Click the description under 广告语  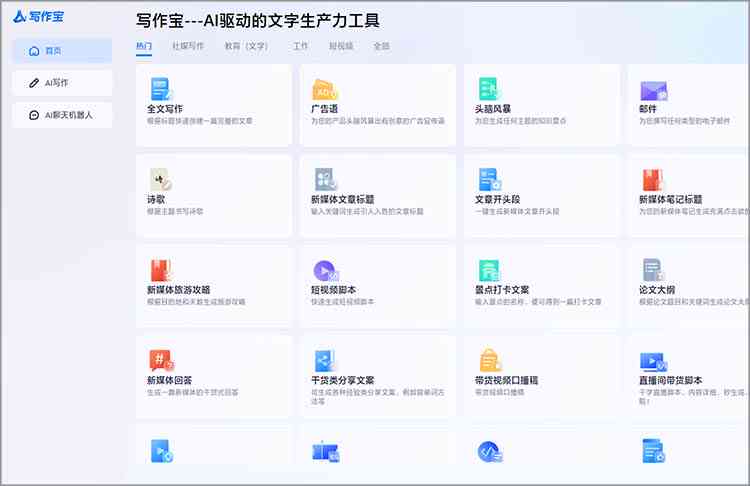click(x=378, y=121)
